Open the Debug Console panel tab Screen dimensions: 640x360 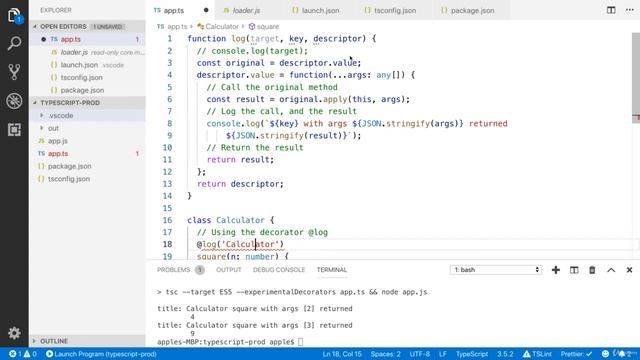(279, 270)
